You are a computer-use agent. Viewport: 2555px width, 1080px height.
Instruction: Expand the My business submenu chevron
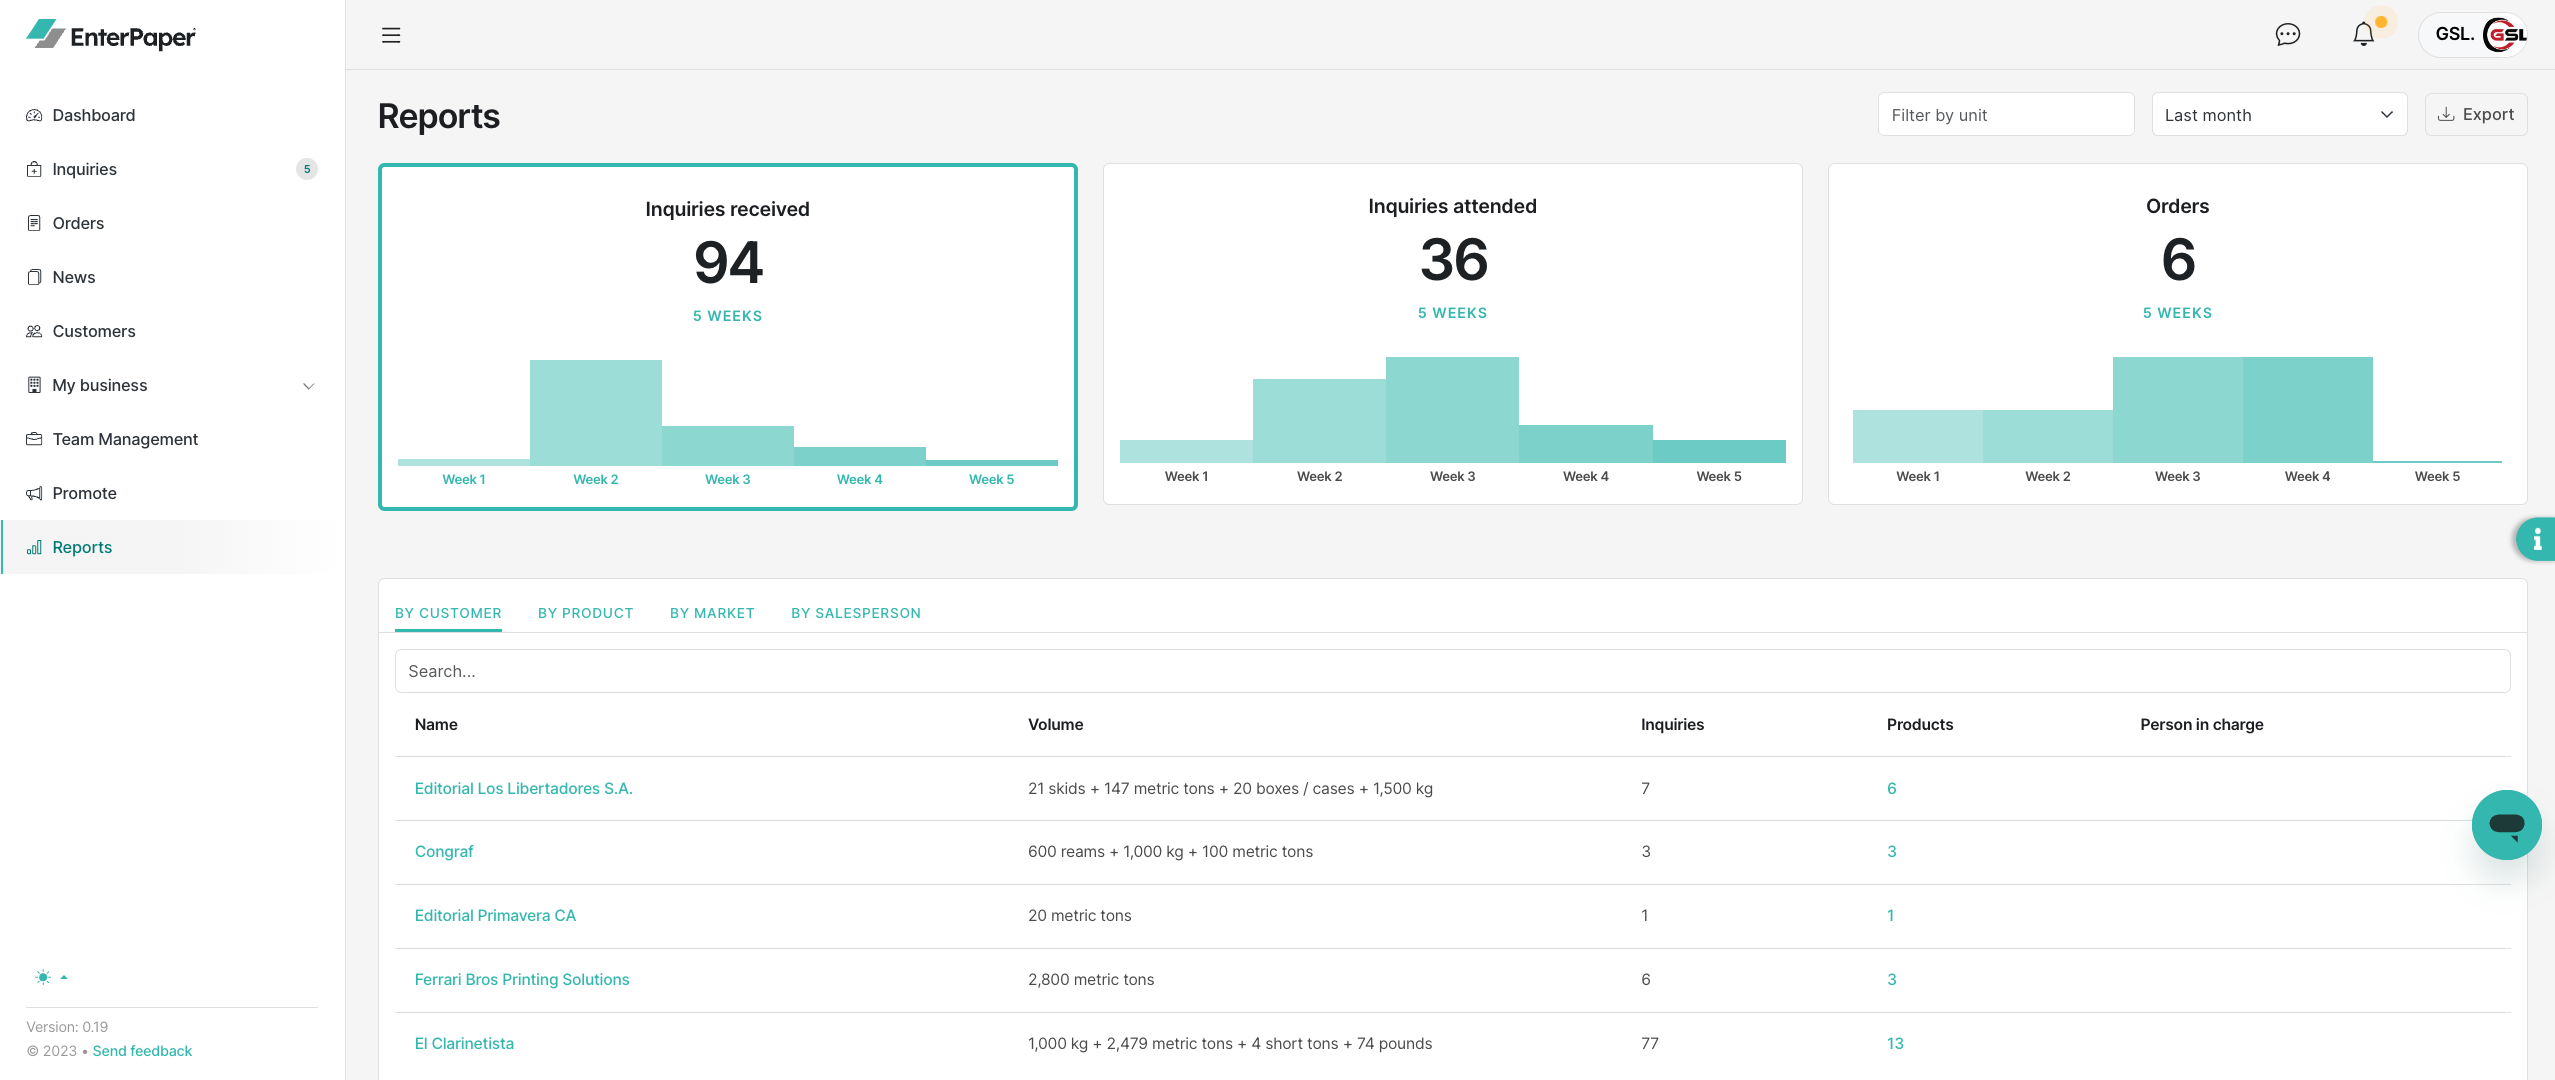(x=308, y=386)
